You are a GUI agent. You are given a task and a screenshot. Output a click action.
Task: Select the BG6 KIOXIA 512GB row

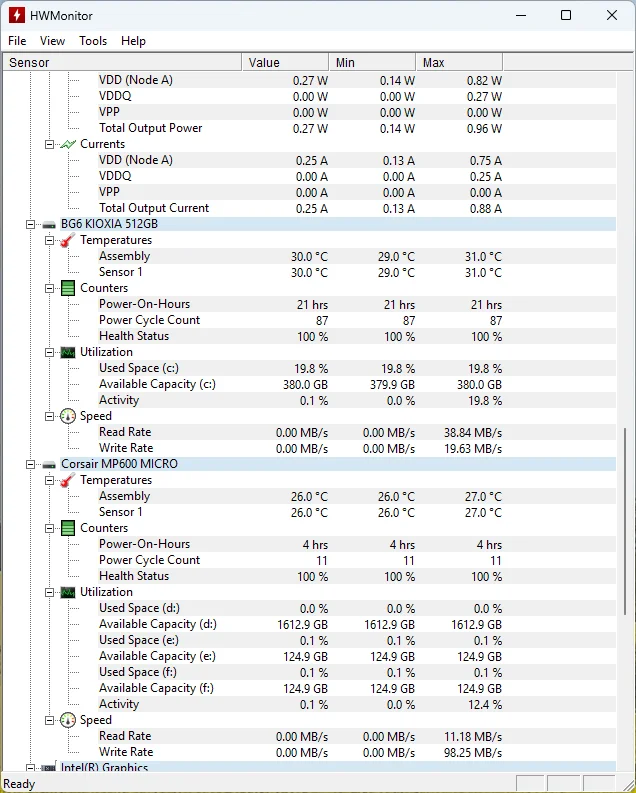338,224
